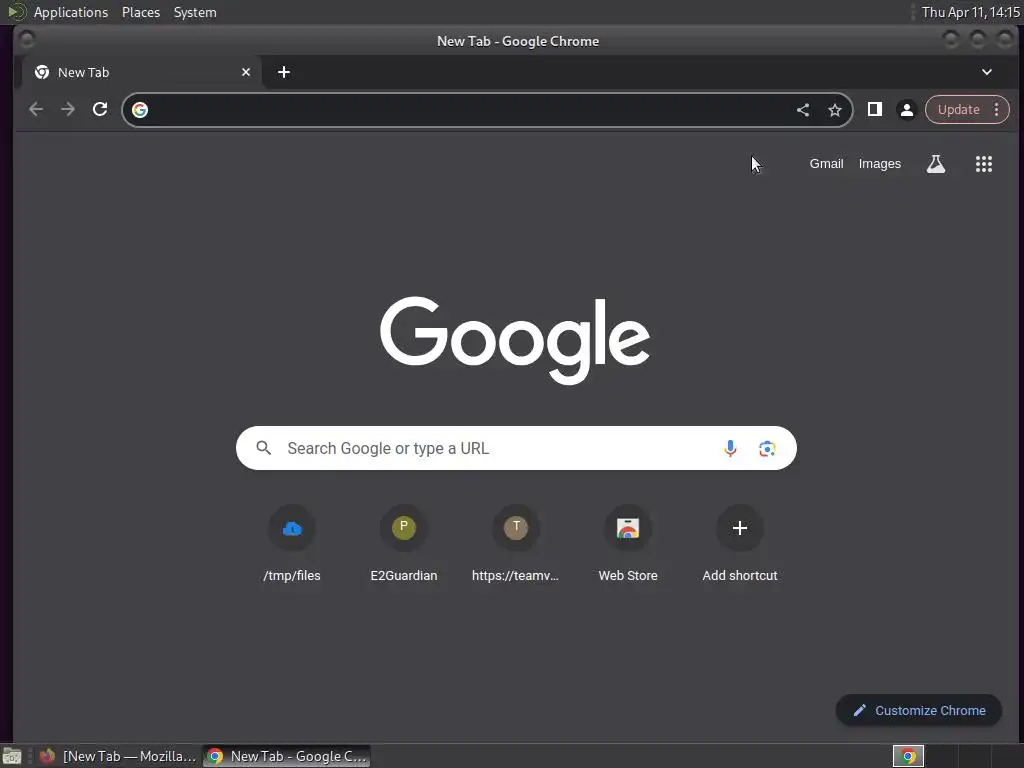This screenshot has width=1024, height=768.
Task: Open the Google apps grid
Action: (x=984, y=164)
